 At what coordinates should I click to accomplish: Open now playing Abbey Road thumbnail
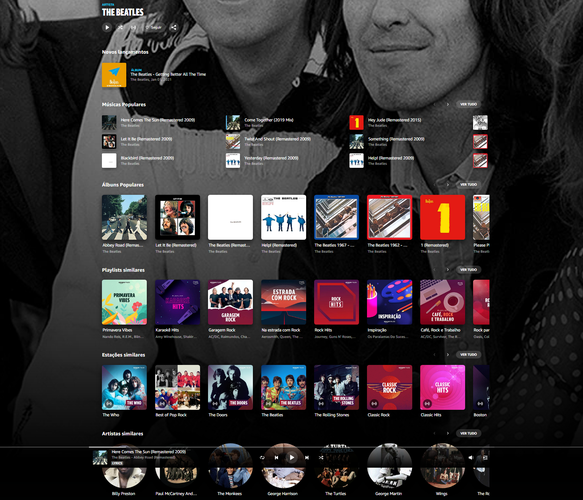100,458
